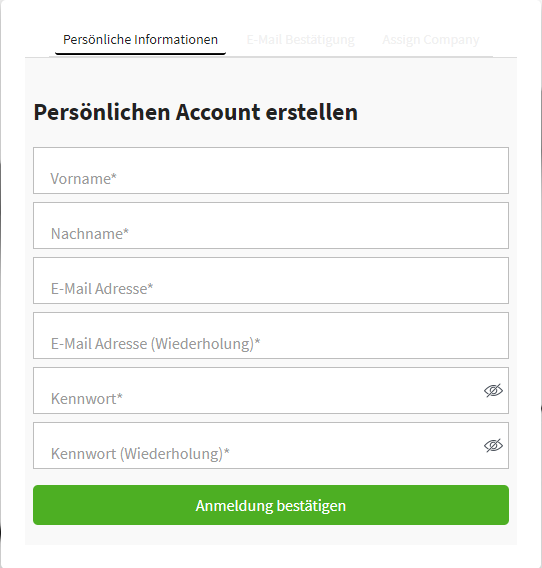Click into the E-Mail Adresse field

(x=271, y=280)
